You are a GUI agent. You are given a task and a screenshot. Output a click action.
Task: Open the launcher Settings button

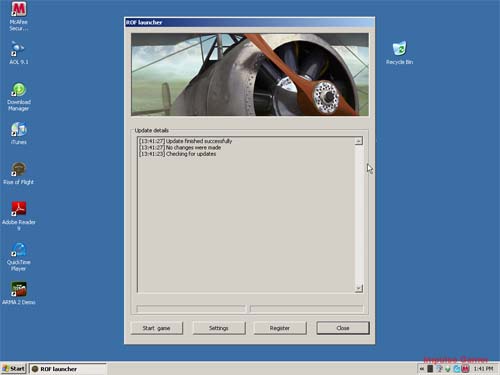click(219, 328)
